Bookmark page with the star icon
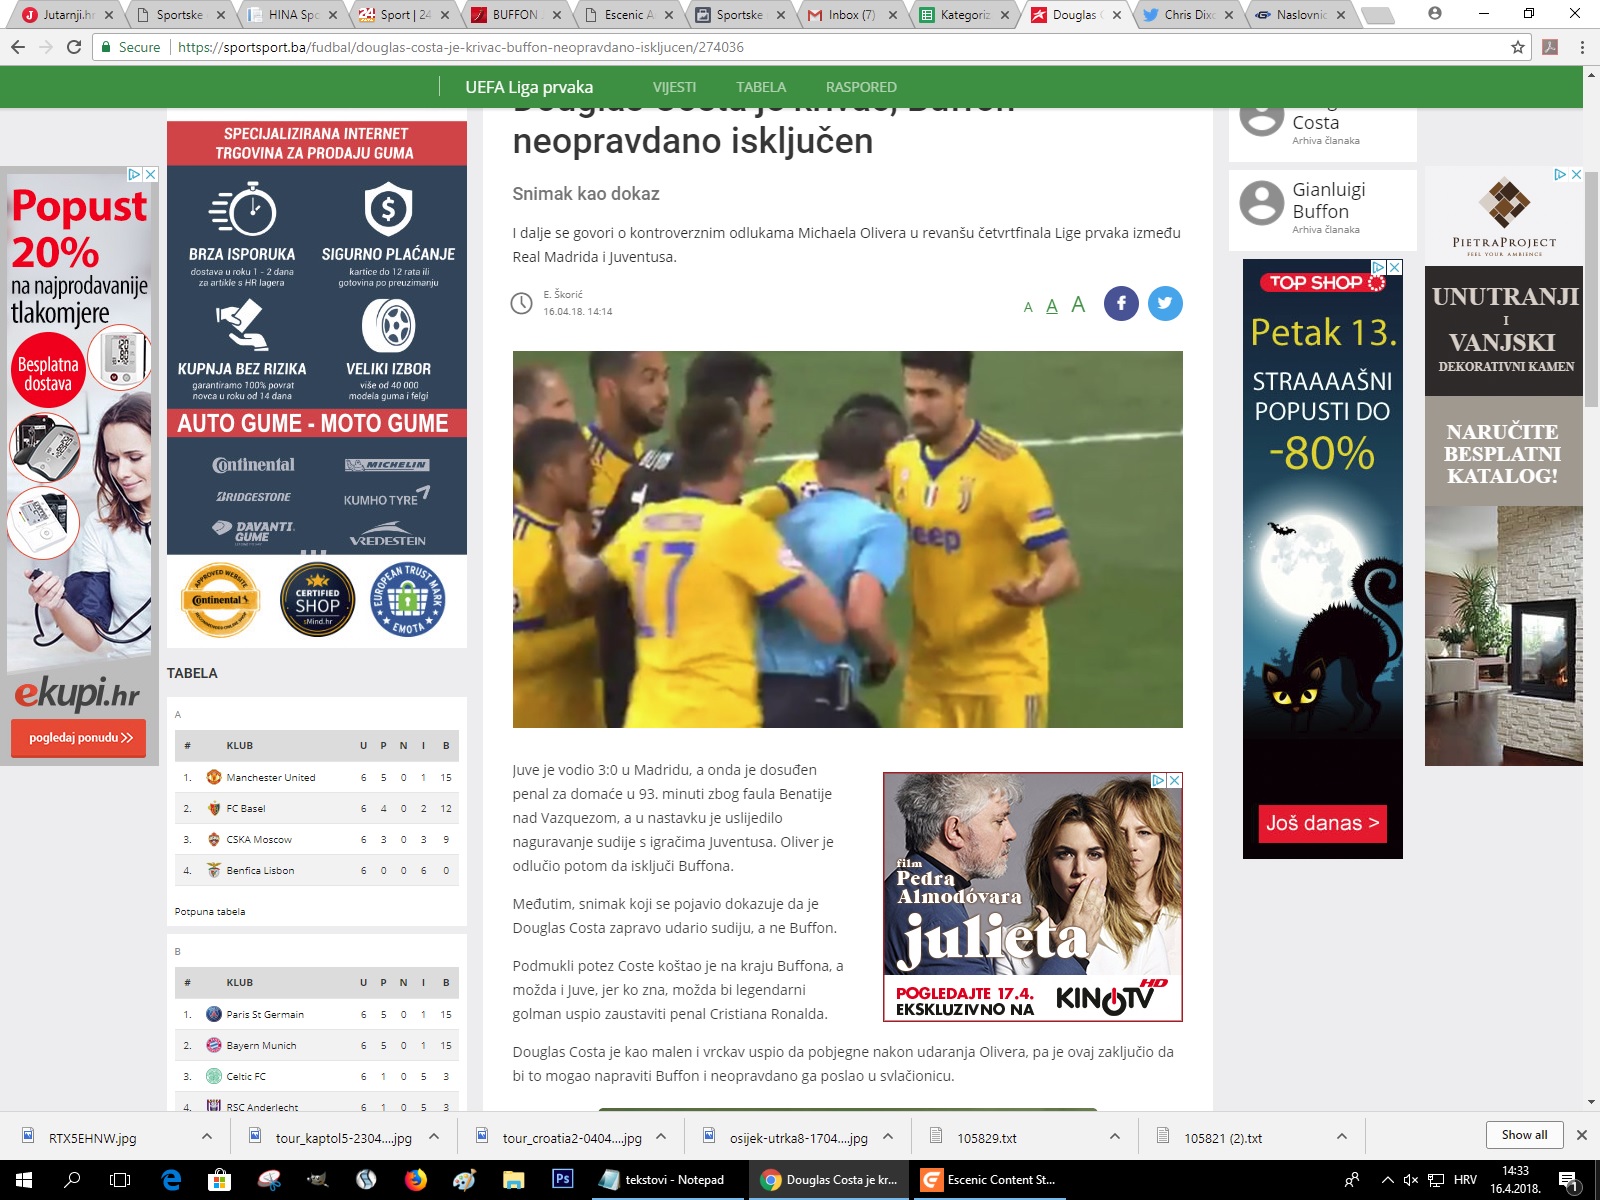Screen dimensions: 1600x1200 pyautogui.click(x=1517, y=47)
